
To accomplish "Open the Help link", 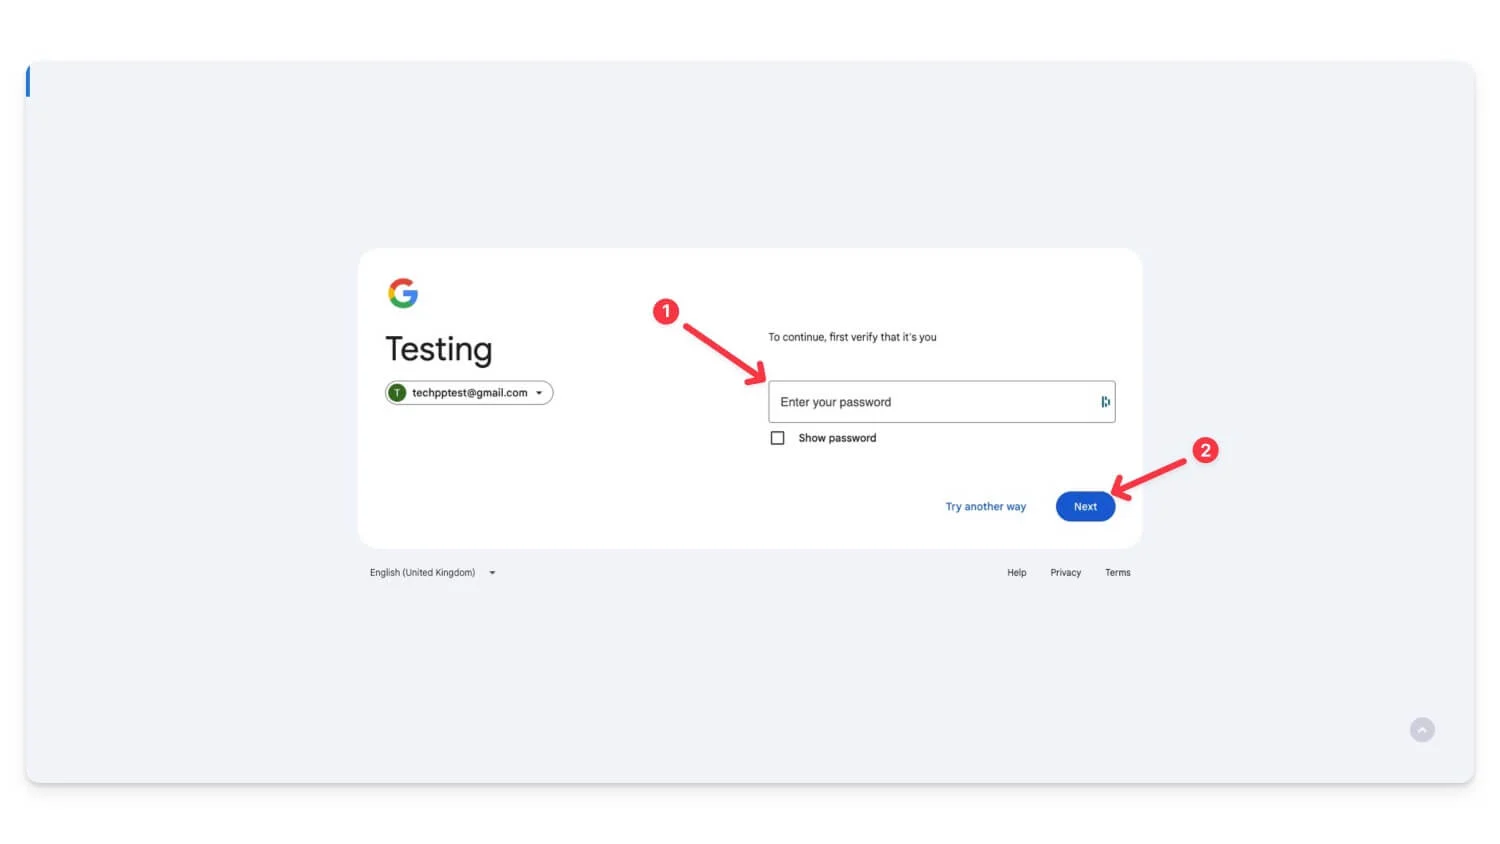I will point(1016,573).
